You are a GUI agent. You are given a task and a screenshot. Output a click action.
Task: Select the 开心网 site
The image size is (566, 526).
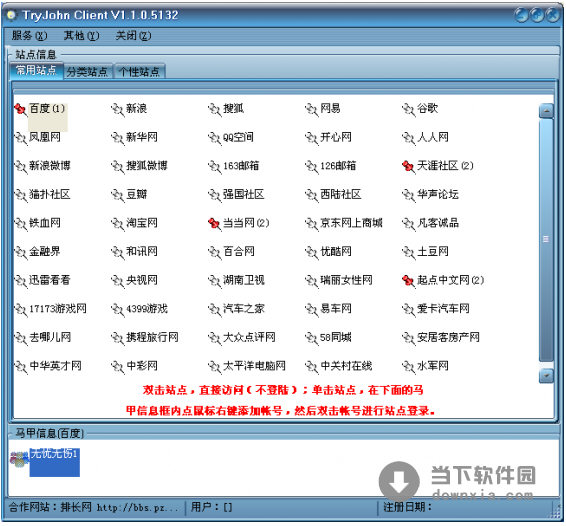click(336, 137)
